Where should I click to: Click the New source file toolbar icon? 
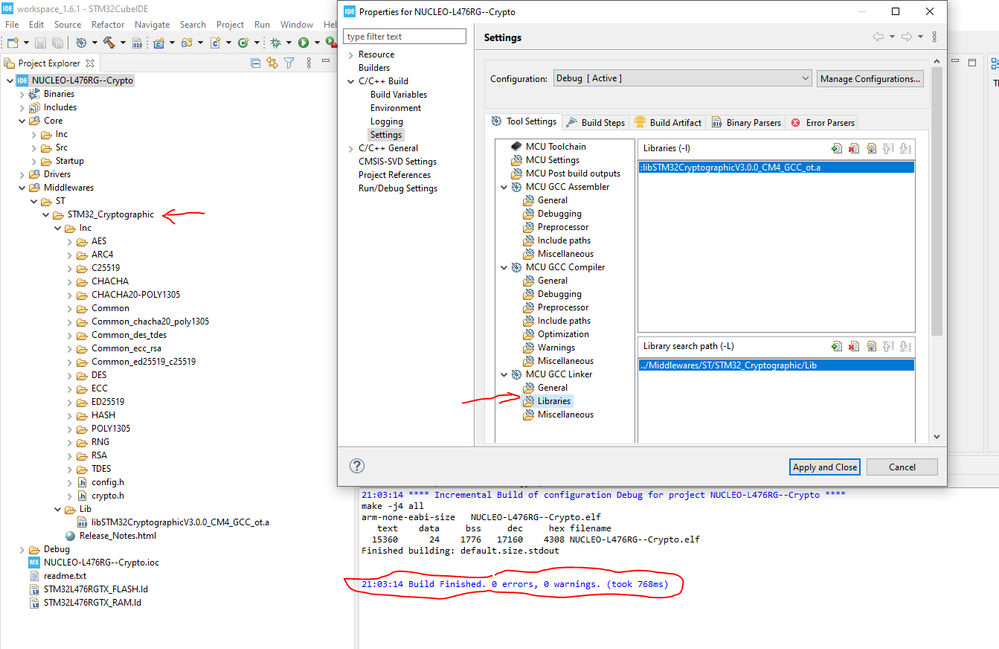coord(215,43)
